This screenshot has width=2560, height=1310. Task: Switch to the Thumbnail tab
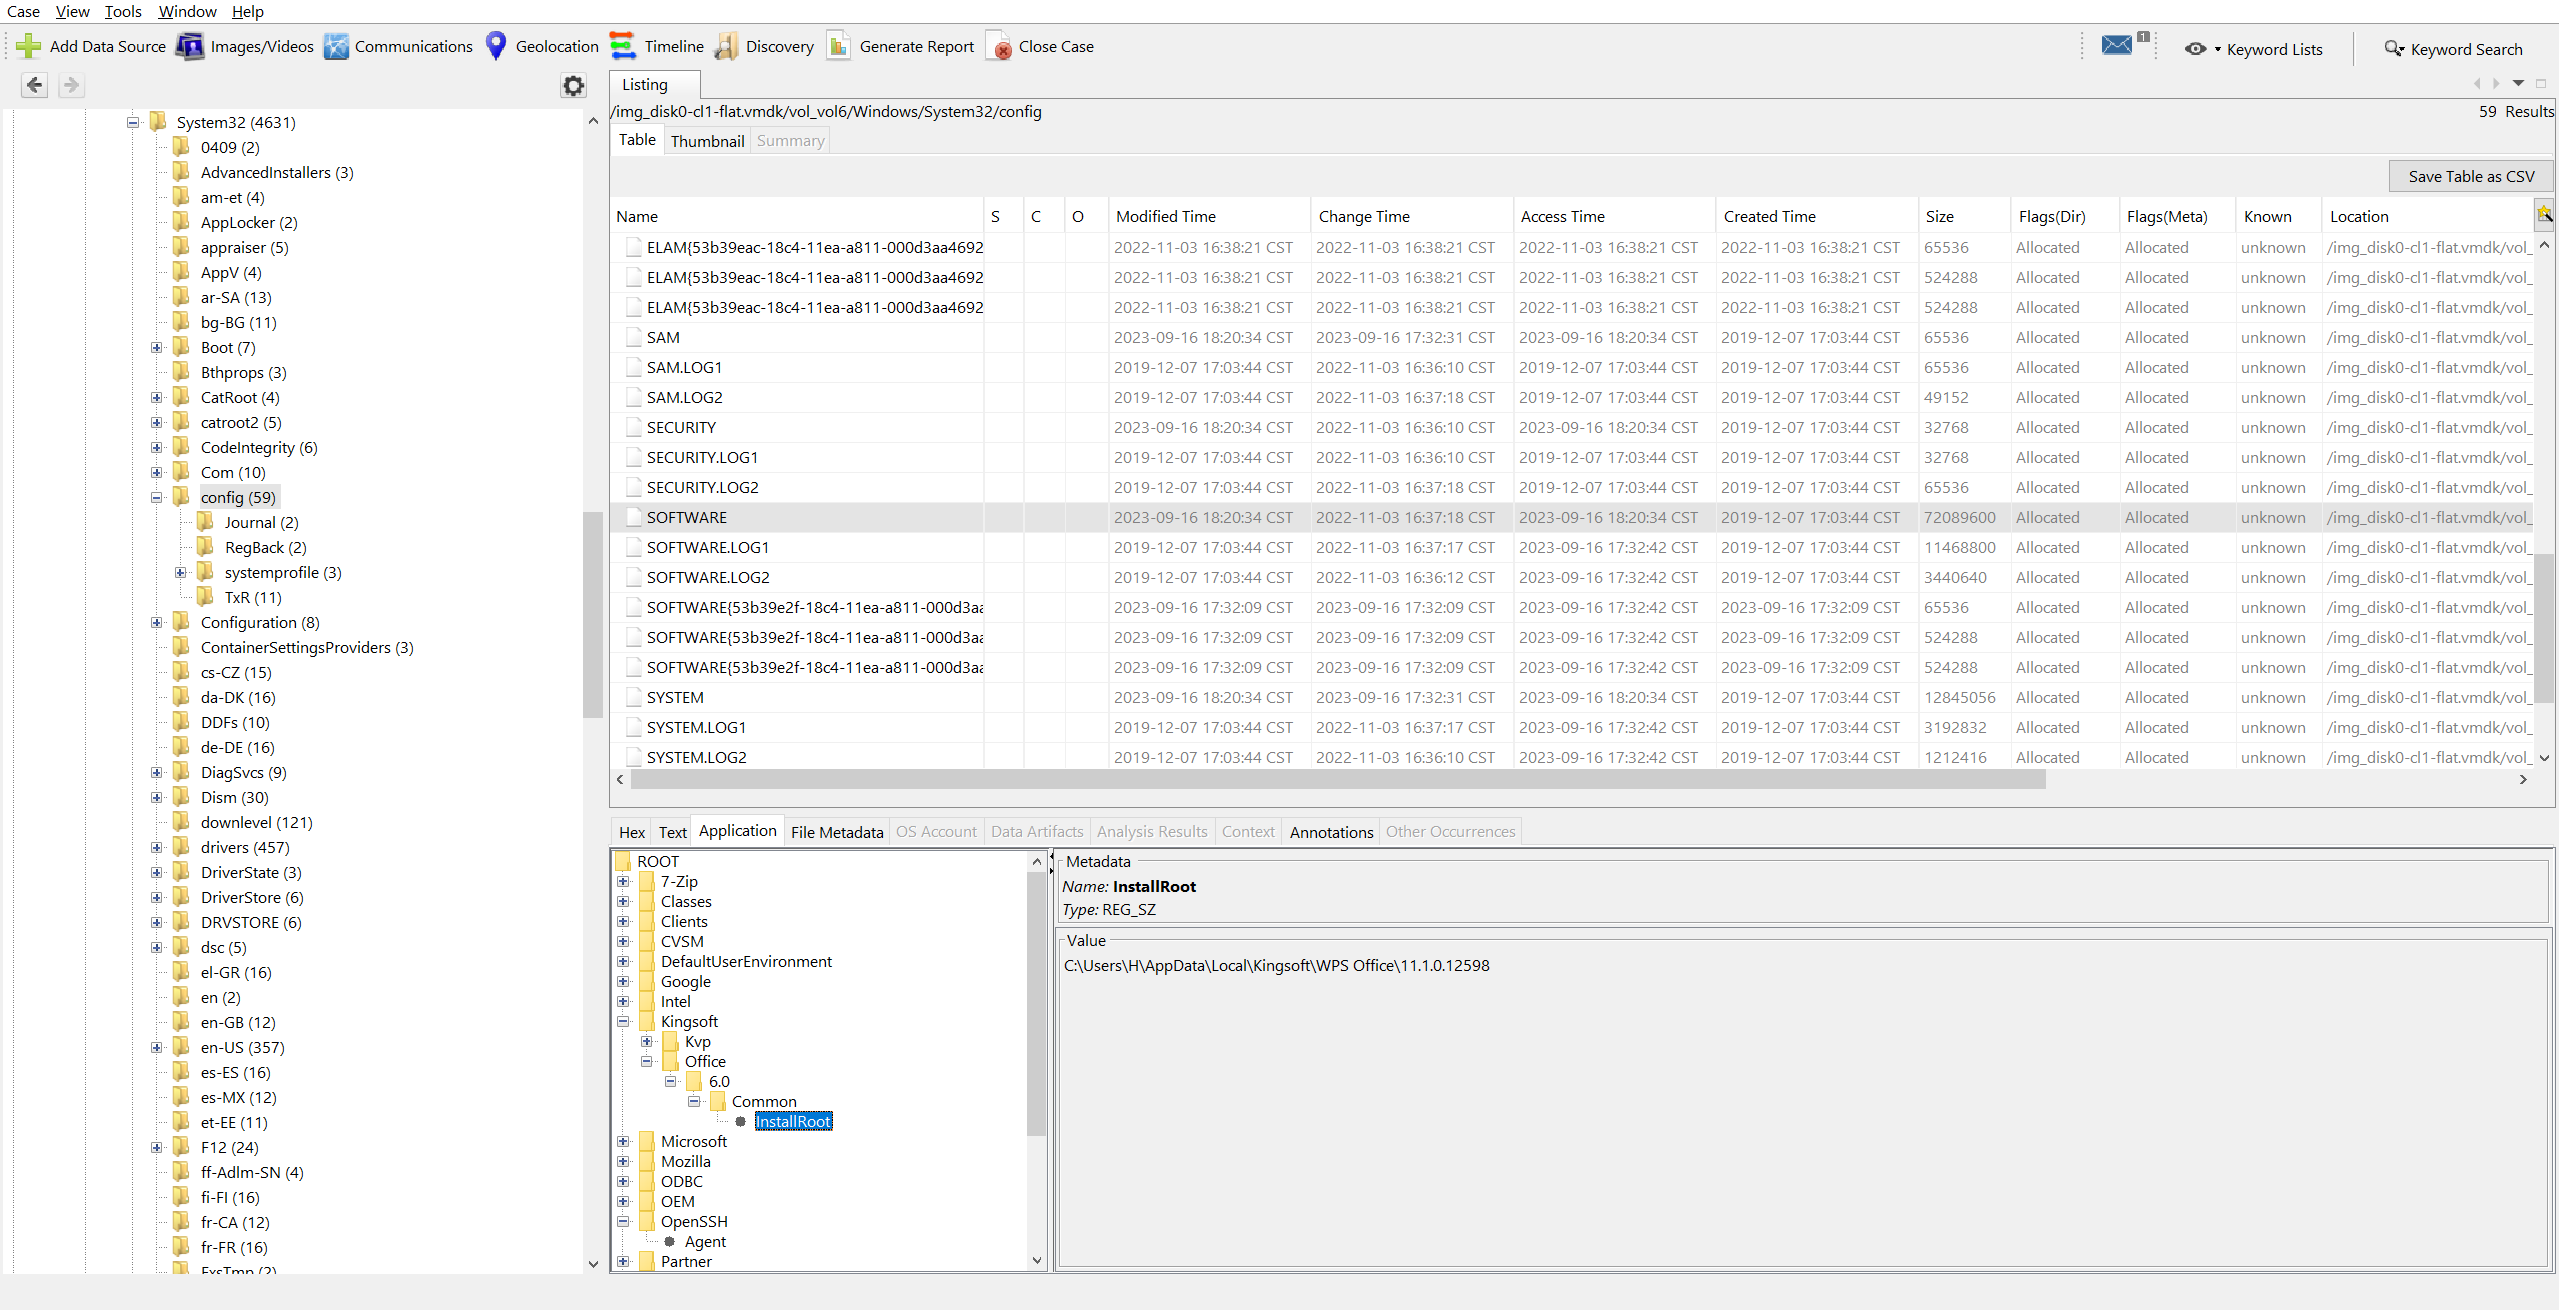(707, 141)
